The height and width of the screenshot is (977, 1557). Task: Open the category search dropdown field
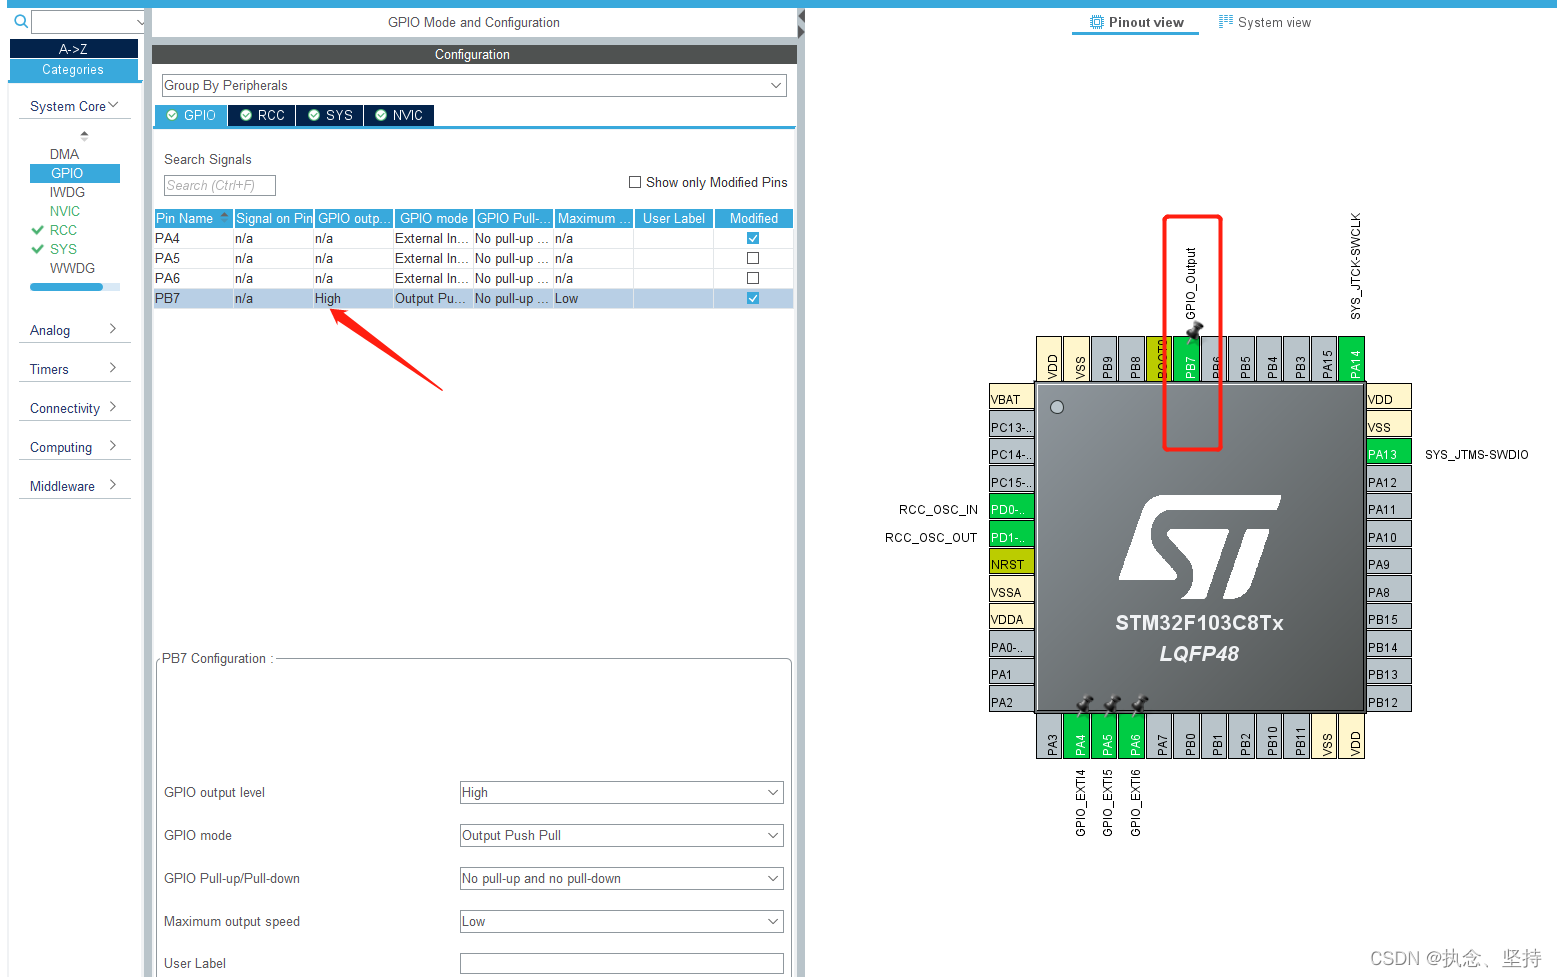88,21
